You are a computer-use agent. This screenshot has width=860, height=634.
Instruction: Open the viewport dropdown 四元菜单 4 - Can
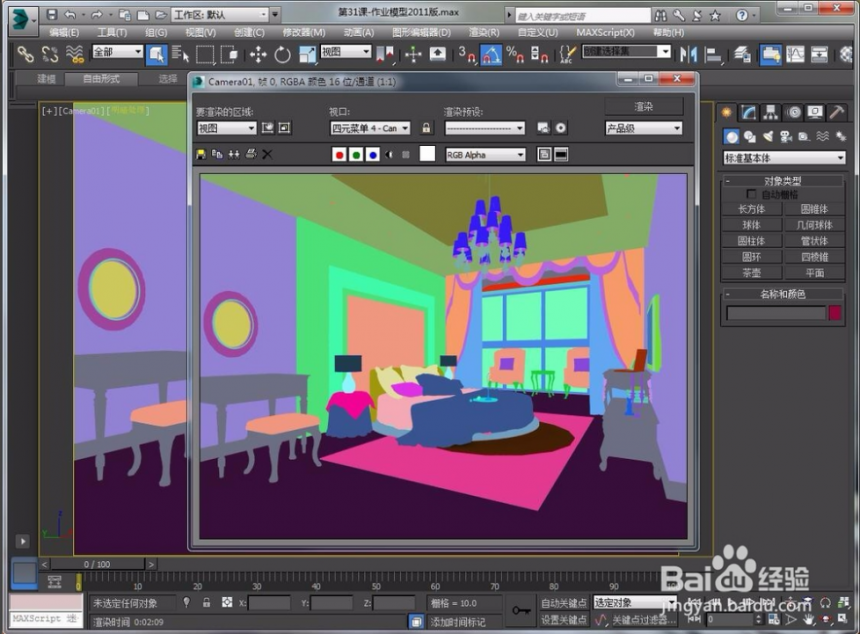(370, 128)
